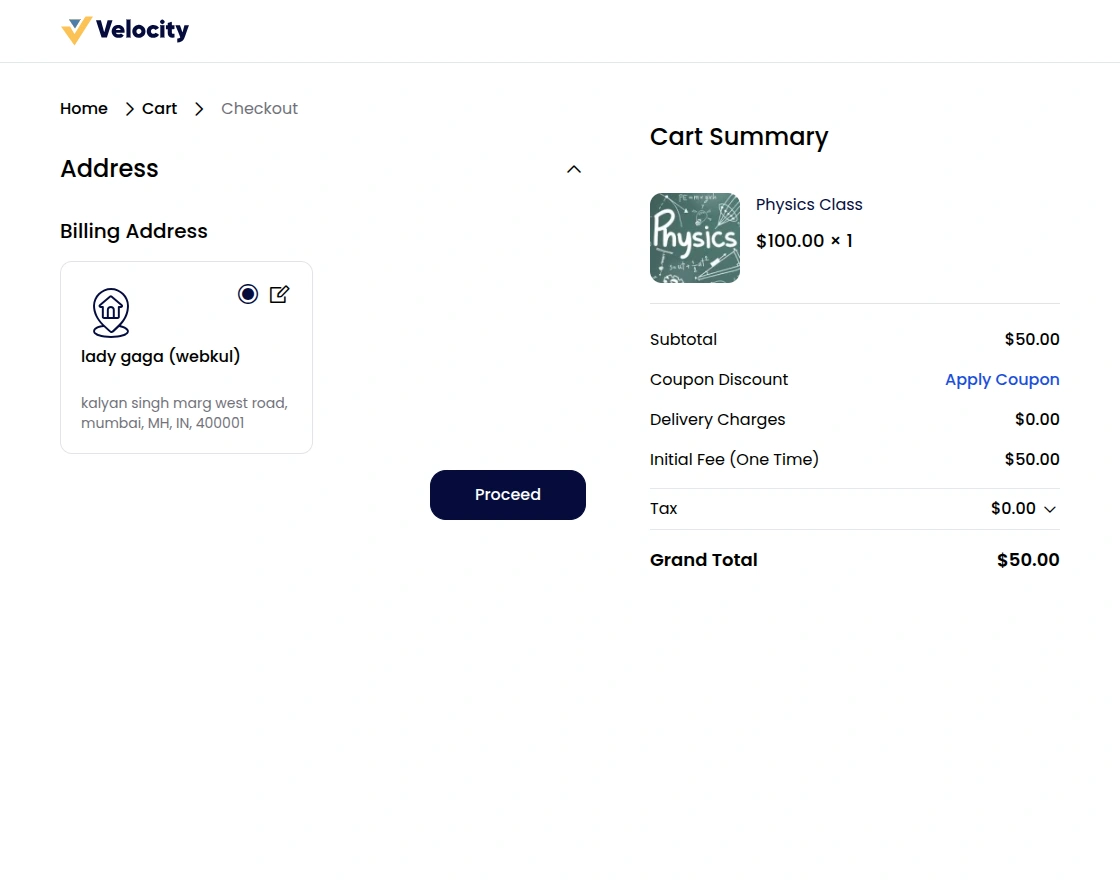Screen dimensions: 1120x880
Task: Click the Tax $0.00 amount
Action: click(1013, 509)
